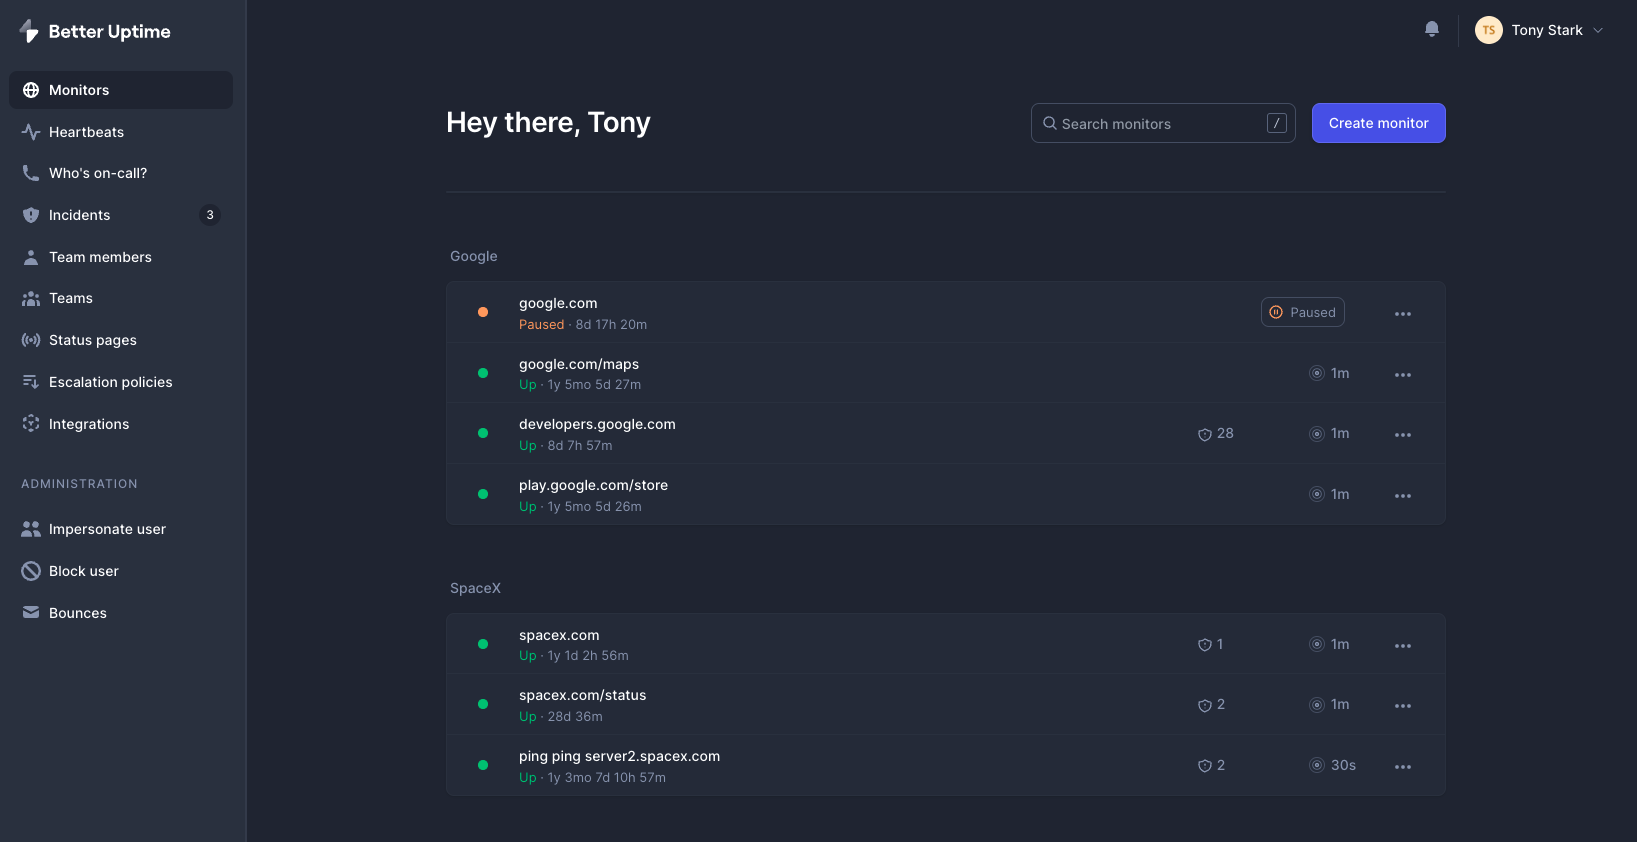Open more options for spacex.com/status
Screen dimensions: 1637x842
point(1402,706)
